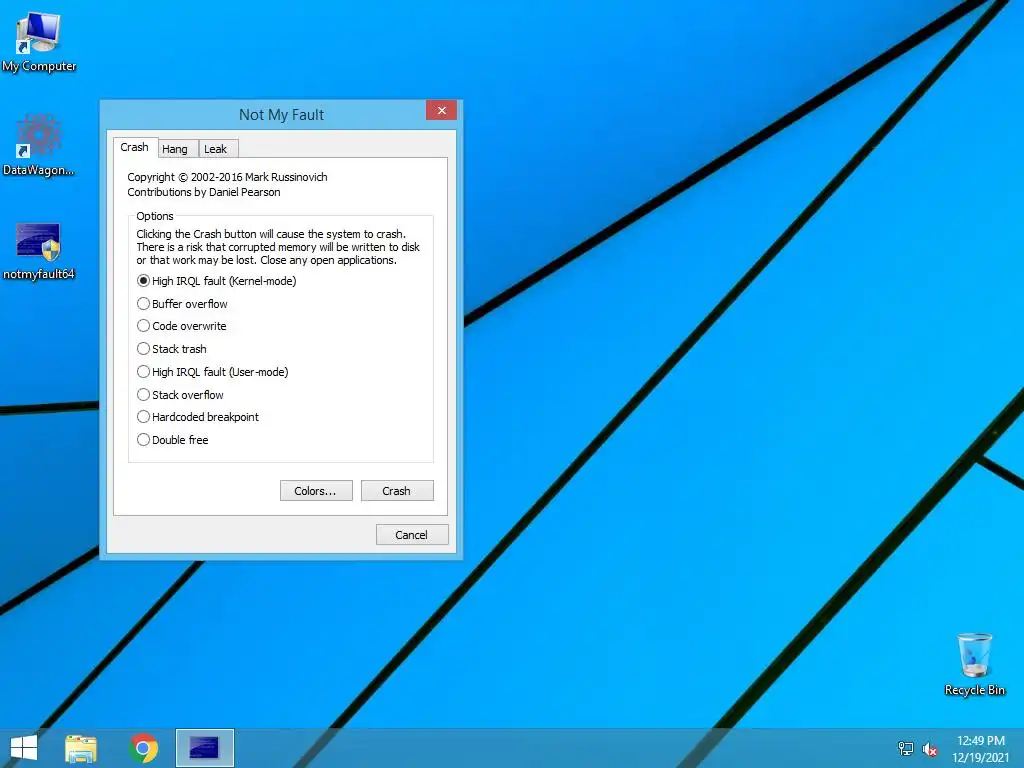Cancel the Not My Fault dialog

(x=412, y=534)
